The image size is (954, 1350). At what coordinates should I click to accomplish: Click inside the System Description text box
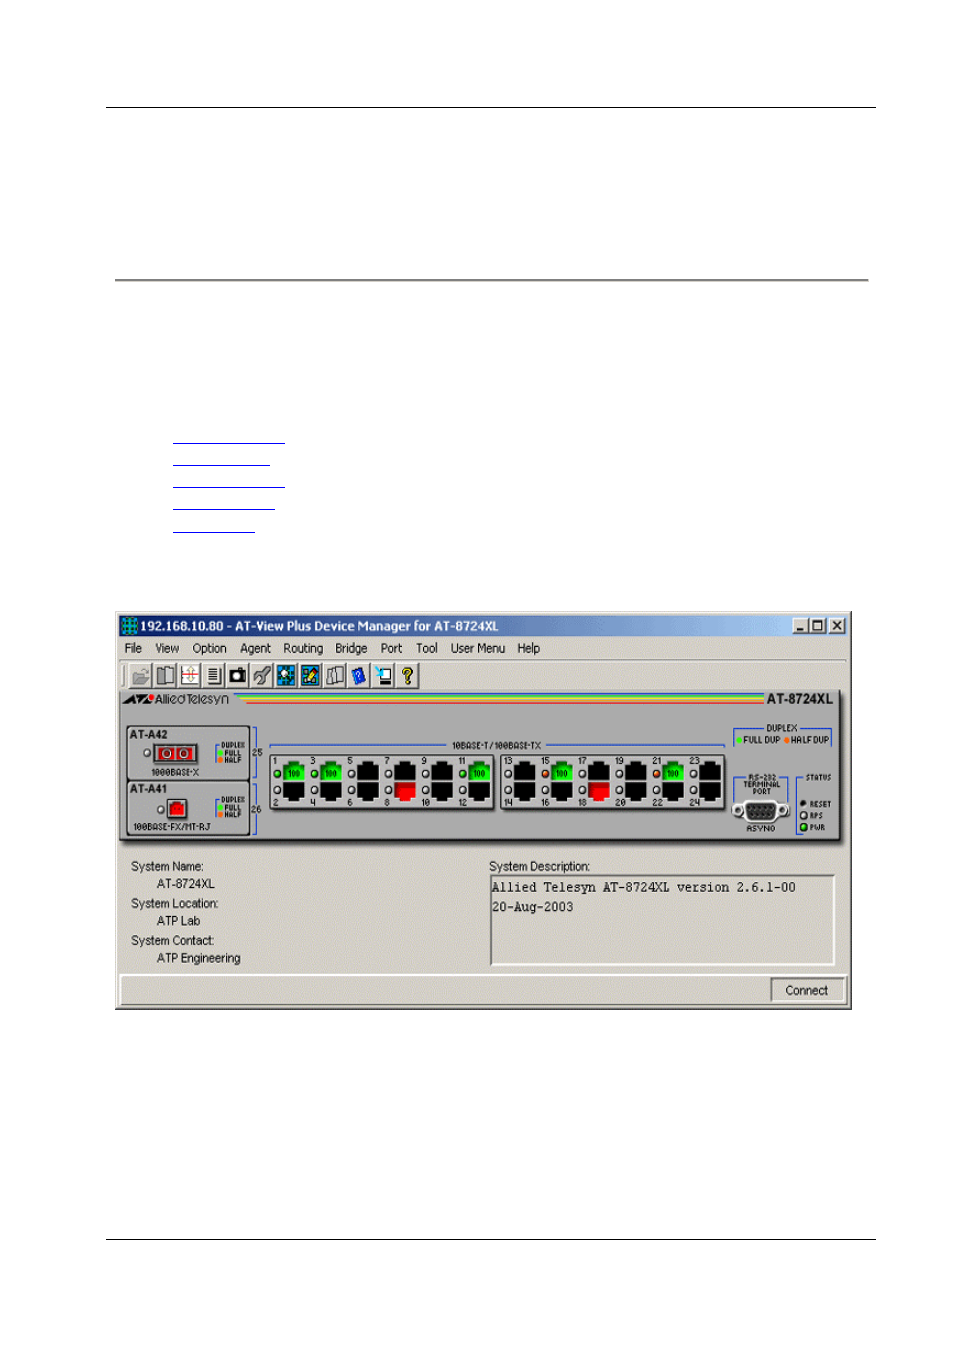pyautogui.click(x=662, y=920)
